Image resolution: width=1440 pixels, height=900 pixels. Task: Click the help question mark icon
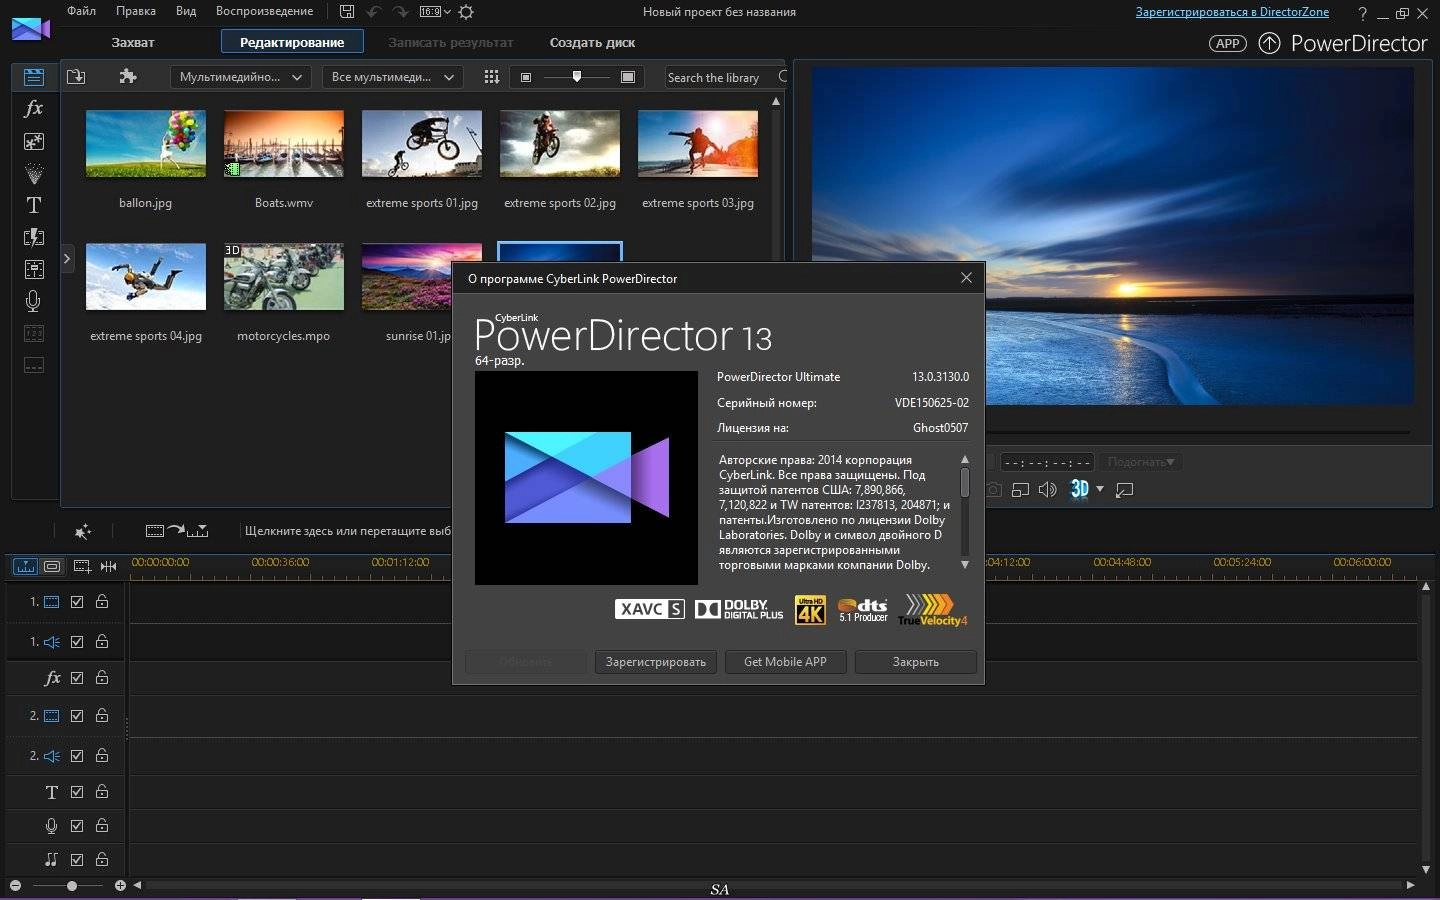pyautogui.click(x=1362, y=13)
